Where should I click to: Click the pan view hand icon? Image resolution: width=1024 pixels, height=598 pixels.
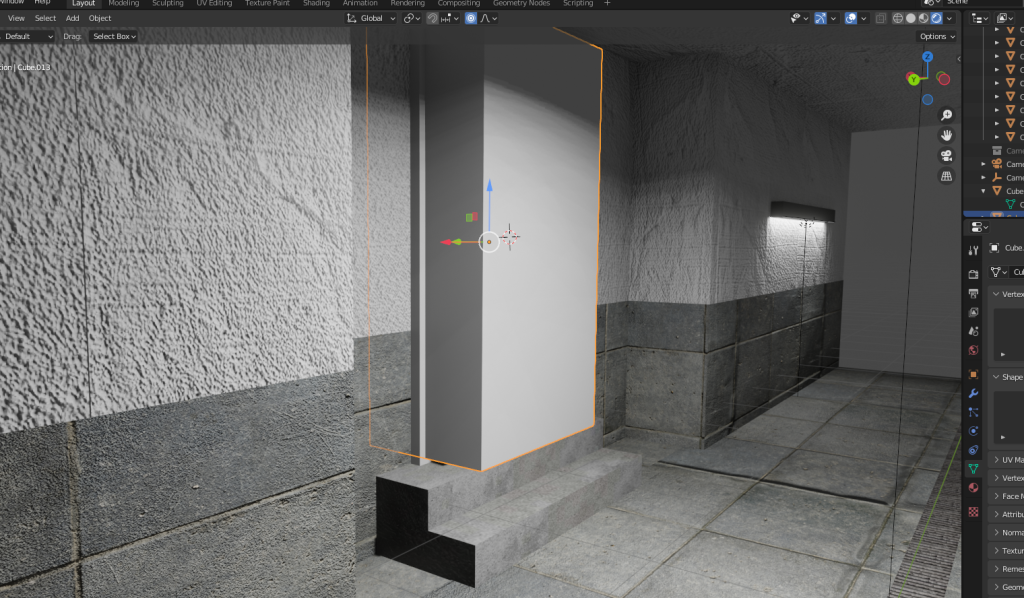tap(946, 135)
